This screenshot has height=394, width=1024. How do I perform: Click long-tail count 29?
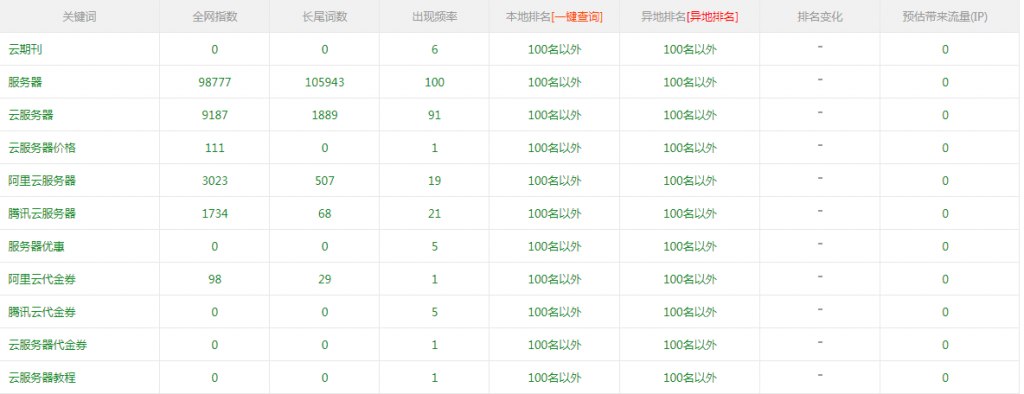coord(325,279)
